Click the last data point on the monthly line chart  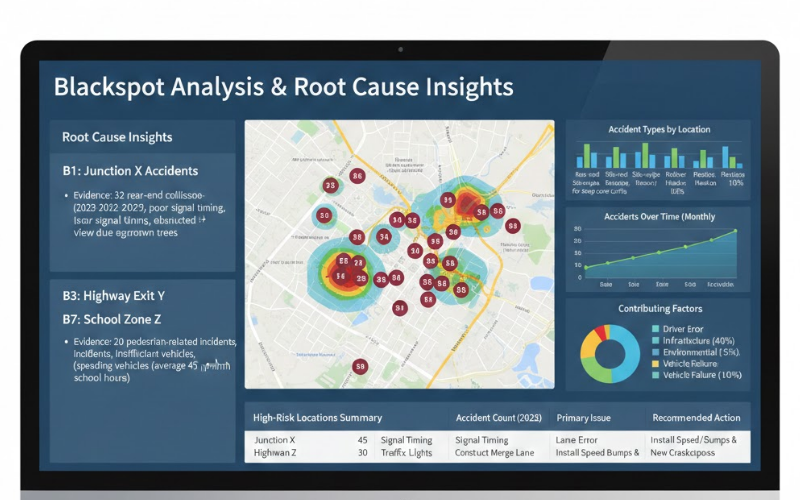pyautogui.click(x=736, y=231)
